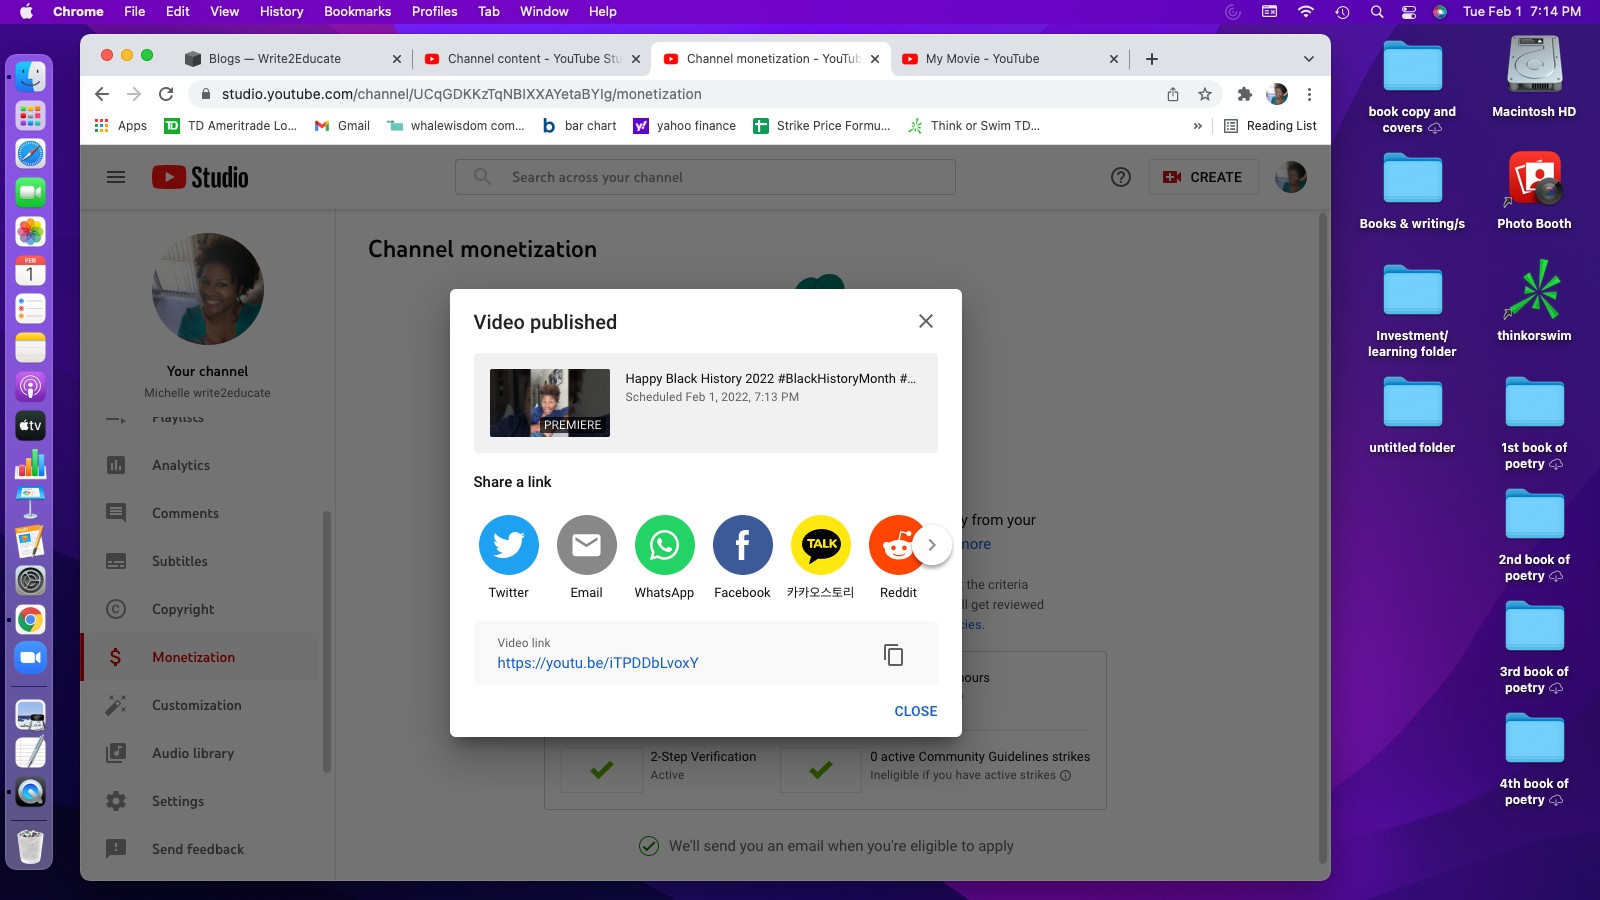
Task: Share the video on WhatsApp
Action: [x=664, y=545]
